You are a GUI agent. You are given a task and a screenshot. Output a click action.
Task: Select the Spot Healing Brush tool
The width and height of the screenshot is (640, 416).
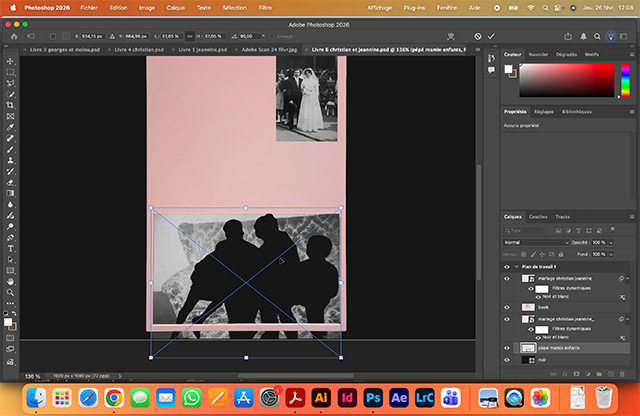(x=10, y=138)
